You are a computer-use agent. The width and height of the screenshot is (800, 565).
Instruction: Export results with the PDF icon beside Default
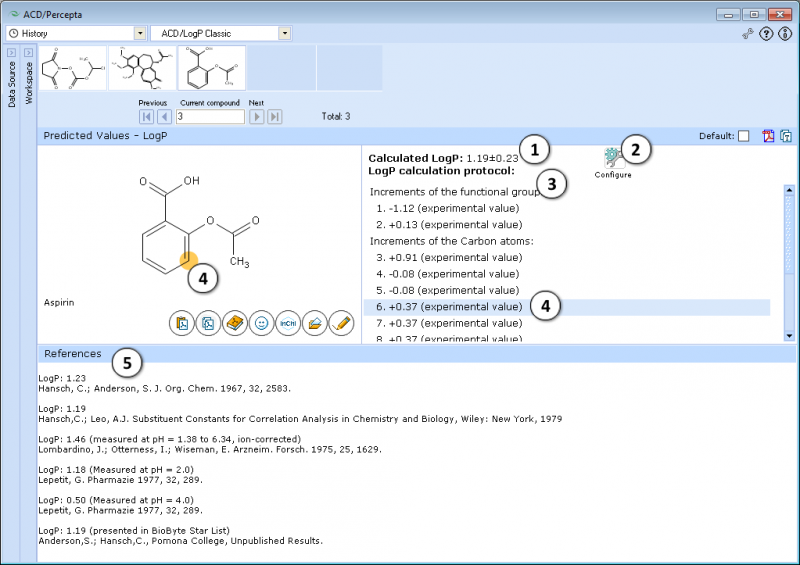768,136
